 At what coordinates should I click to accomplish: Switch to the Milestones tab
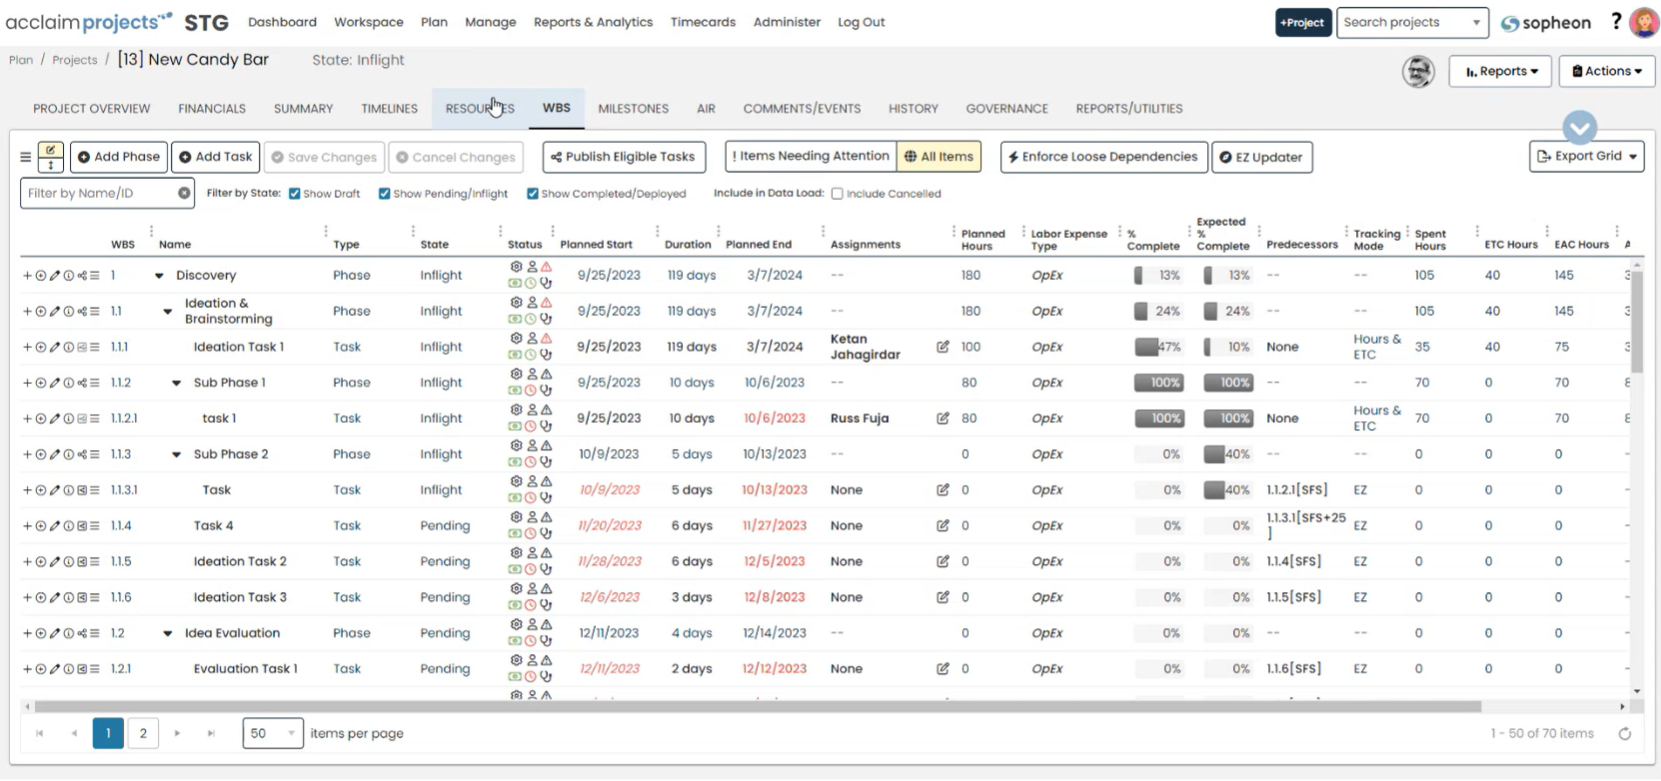coord(633,109)
